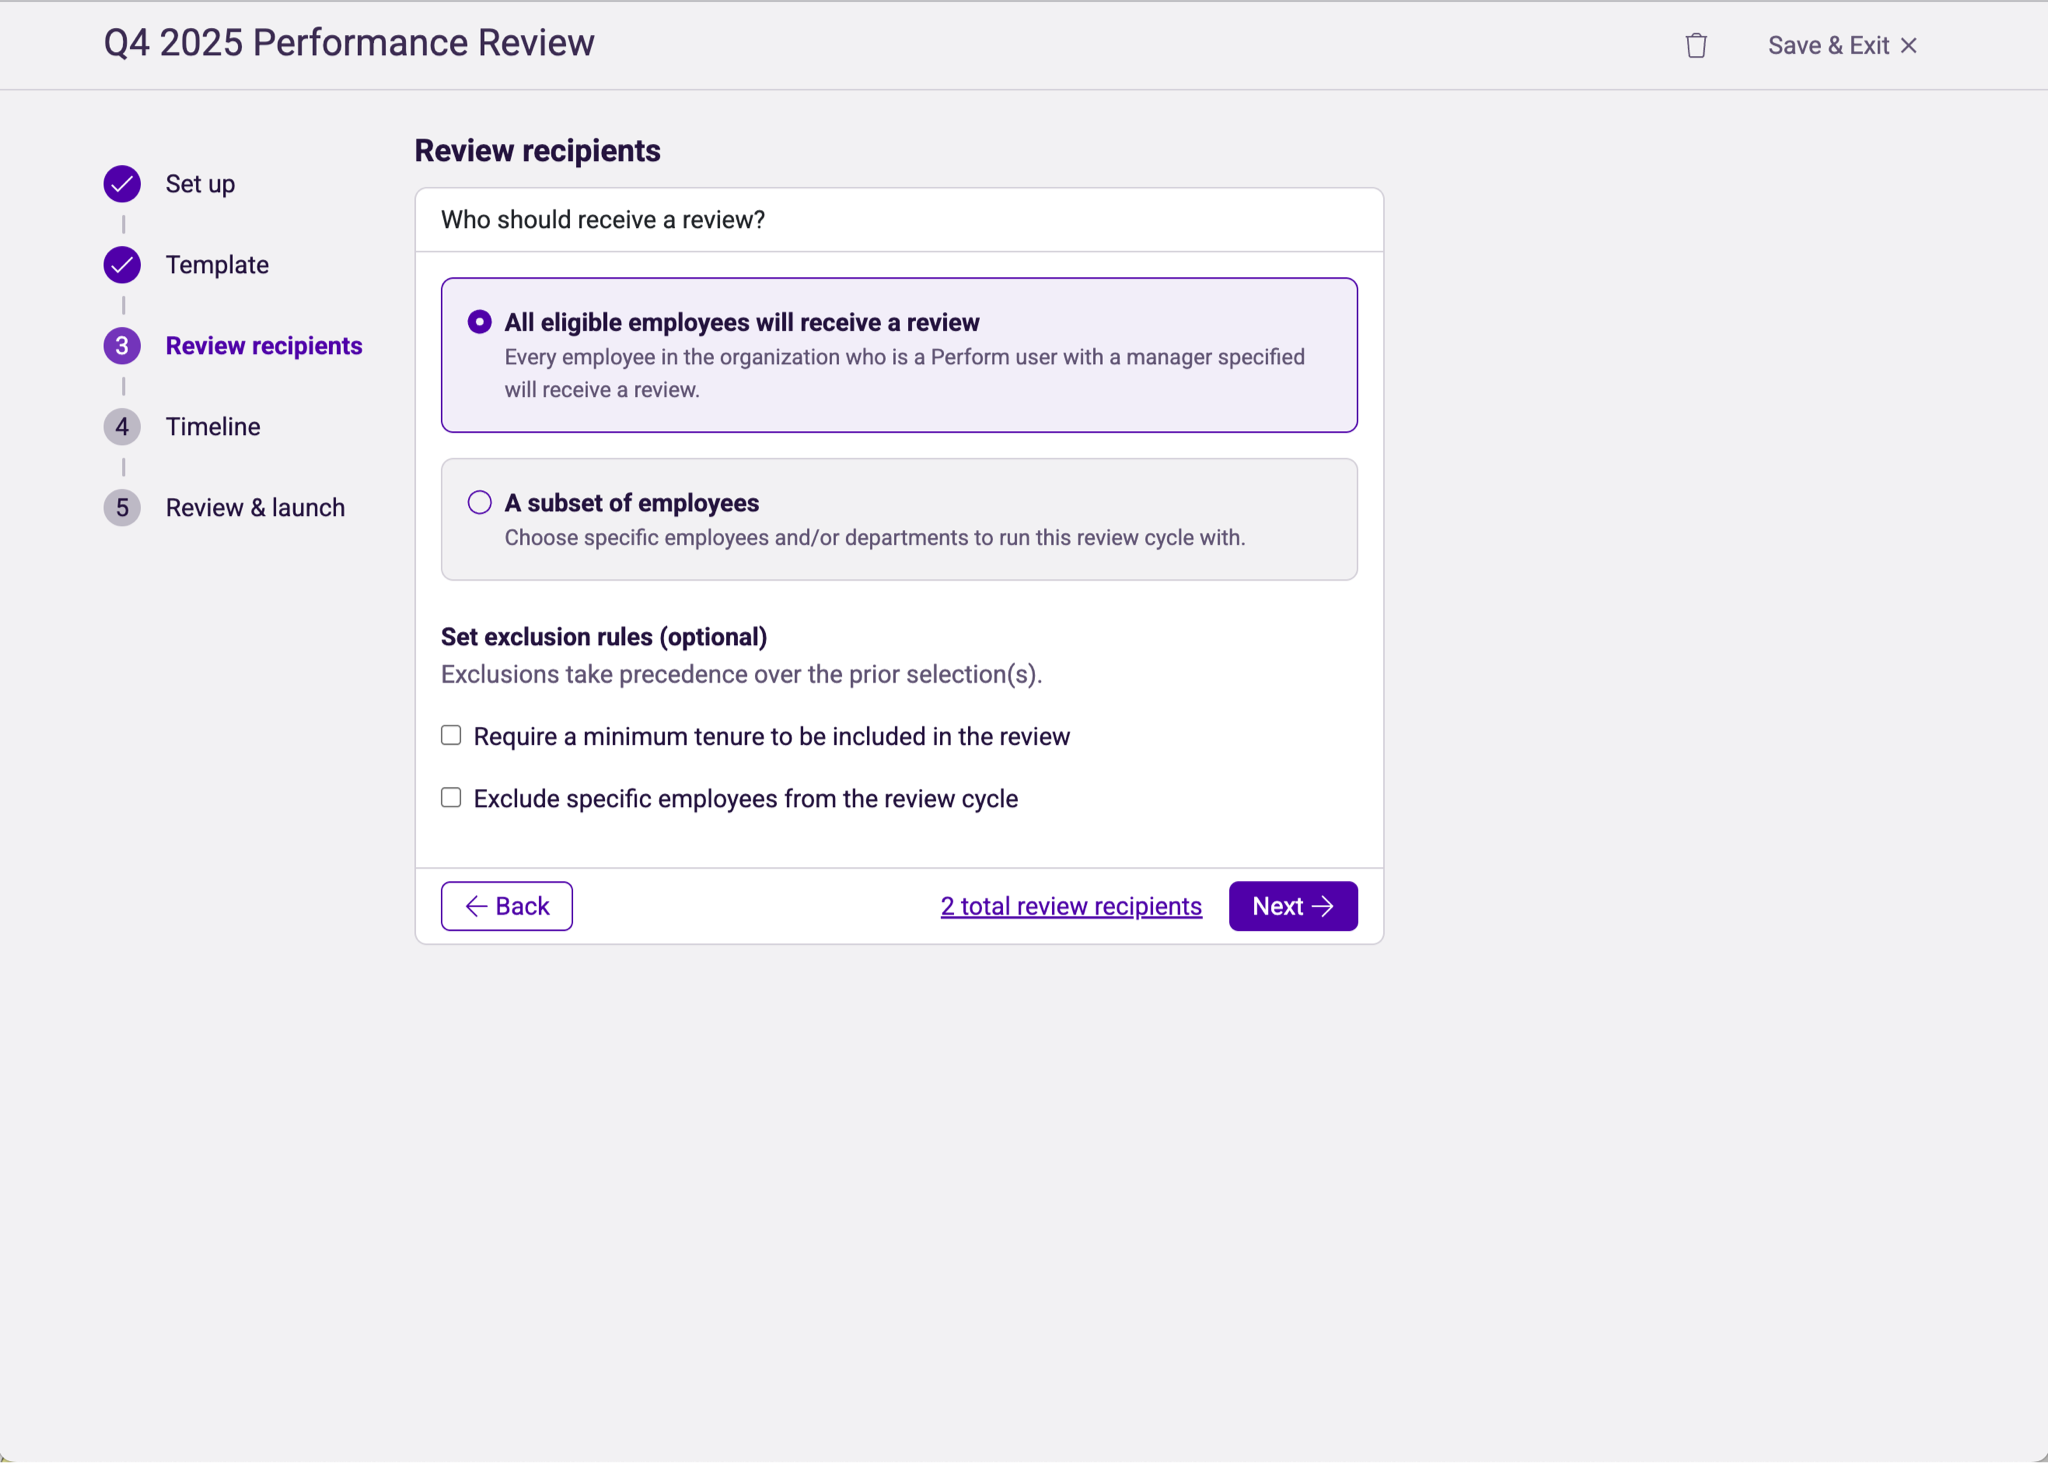Screen dimensions: 2048x1464
Task: Click the Template step label
Action: click(217, 265)
